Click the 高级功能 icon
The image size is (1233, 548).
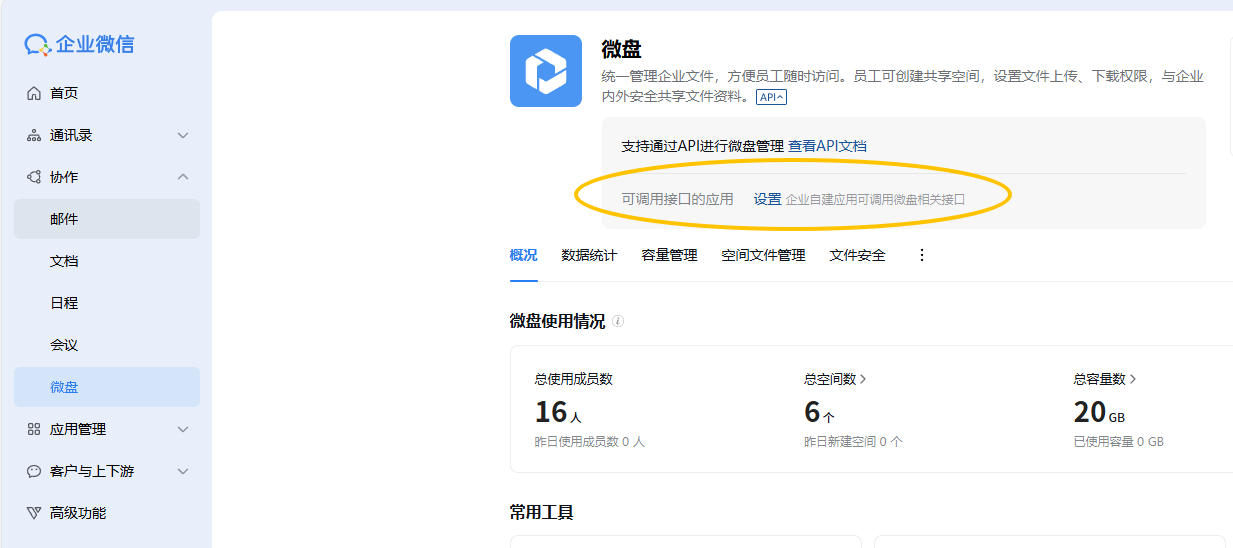coord(34,513)
